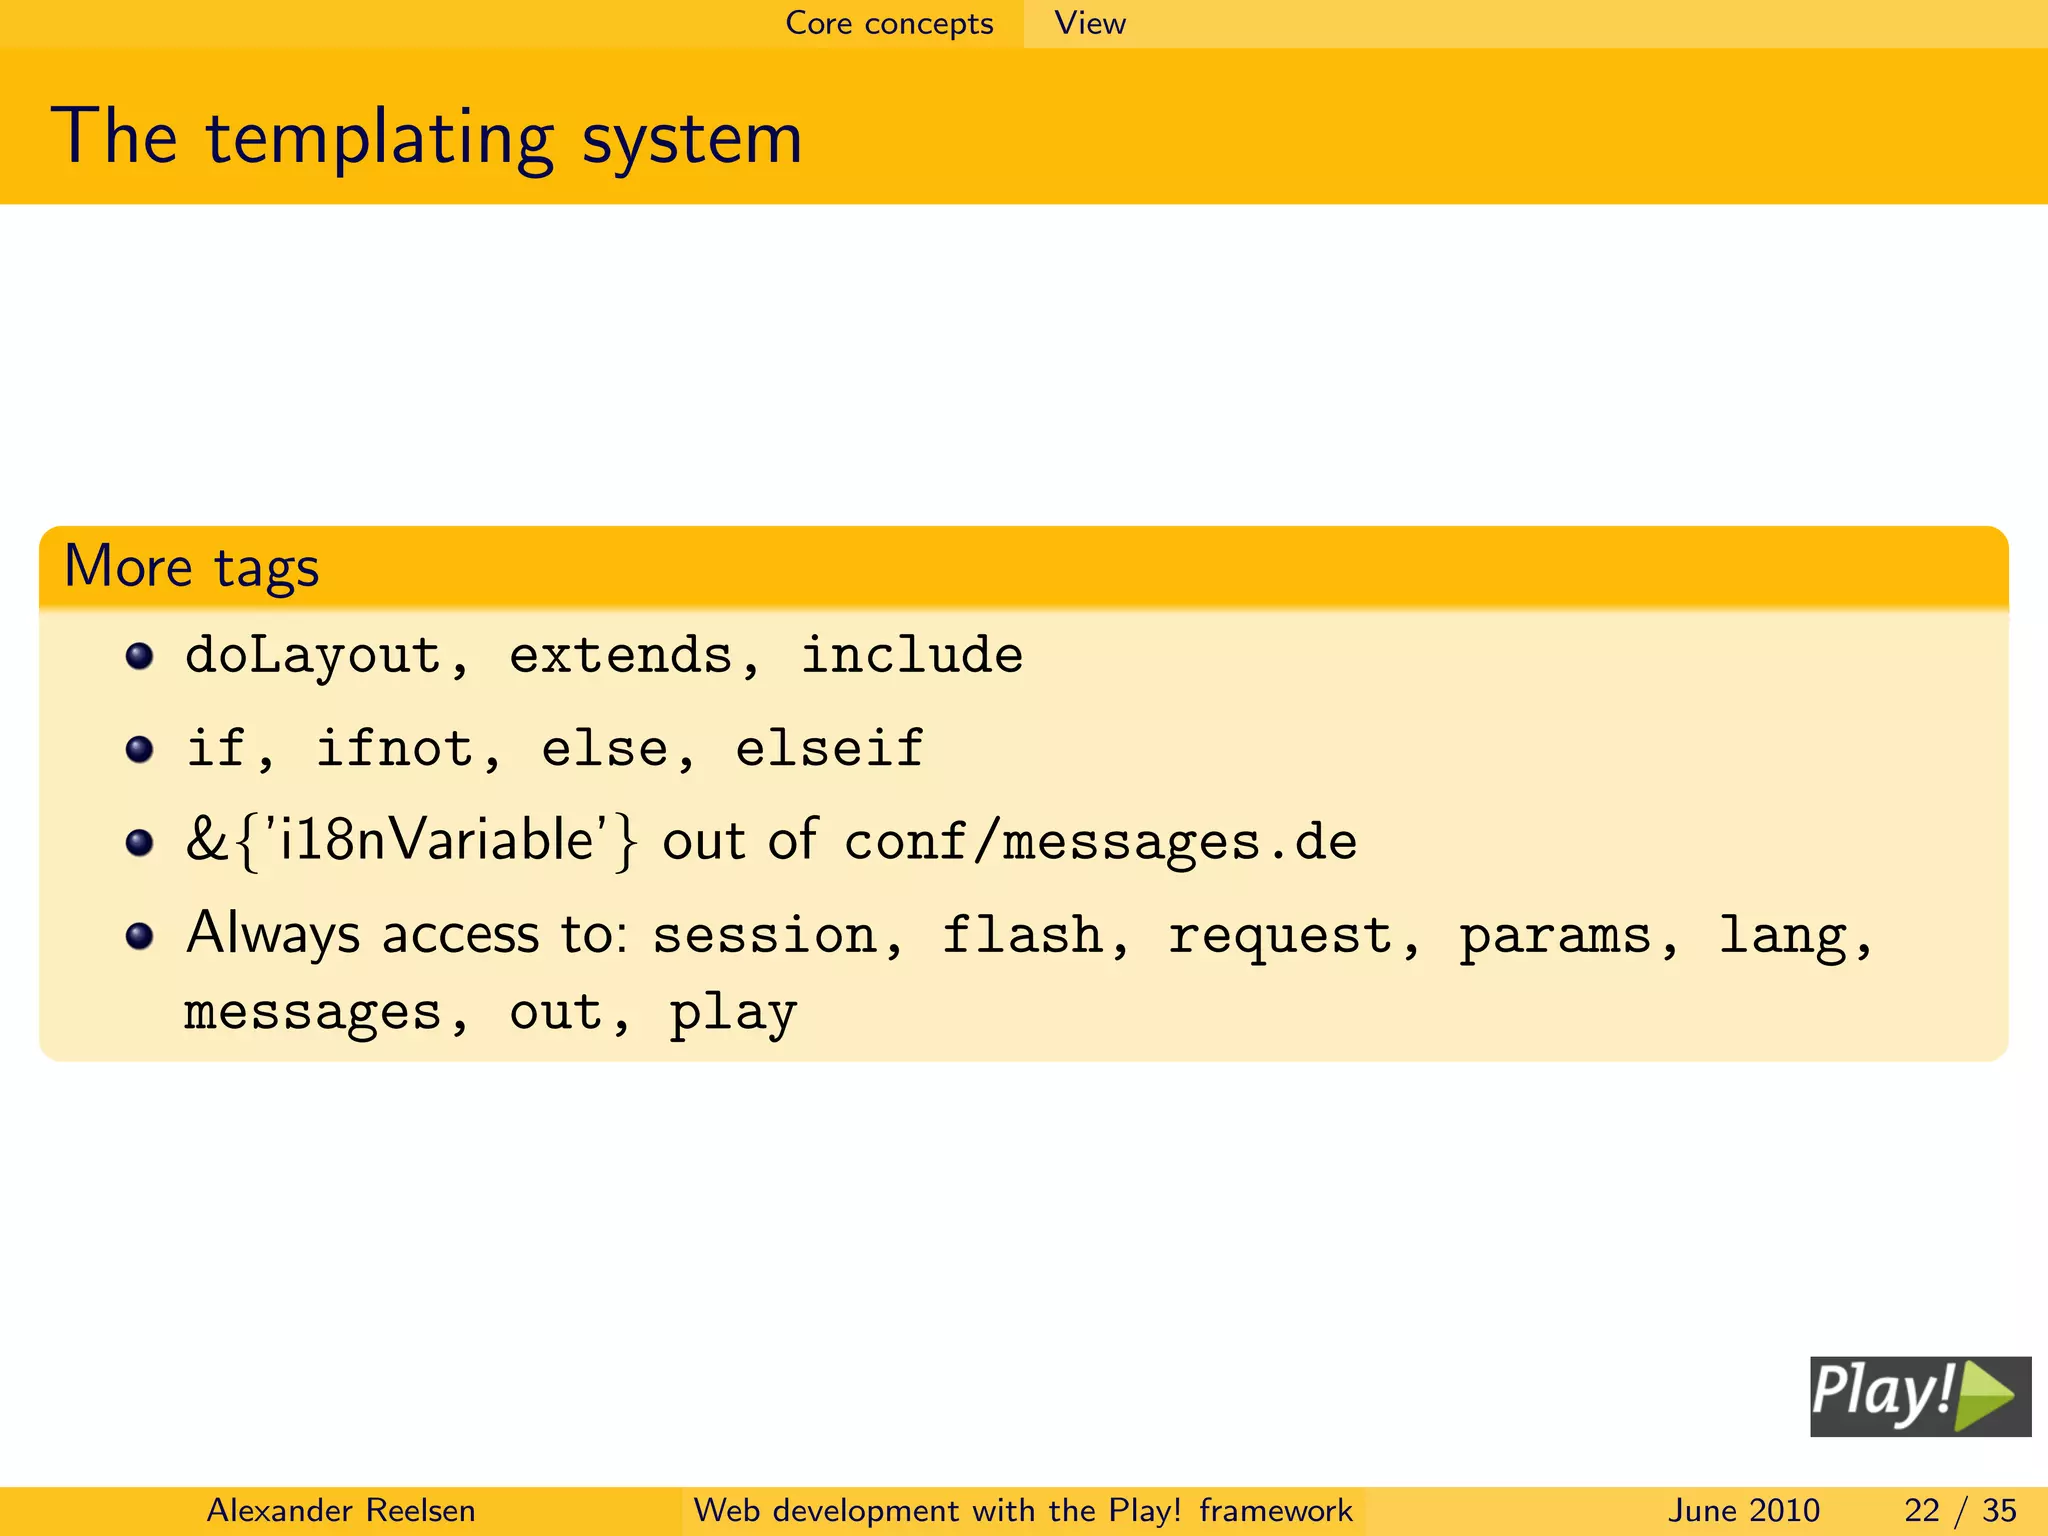Click the session keyword in the last bullet
The width and height of the screenshot is (2048, 1536).
pyautogui.click(x=765, y=936)
